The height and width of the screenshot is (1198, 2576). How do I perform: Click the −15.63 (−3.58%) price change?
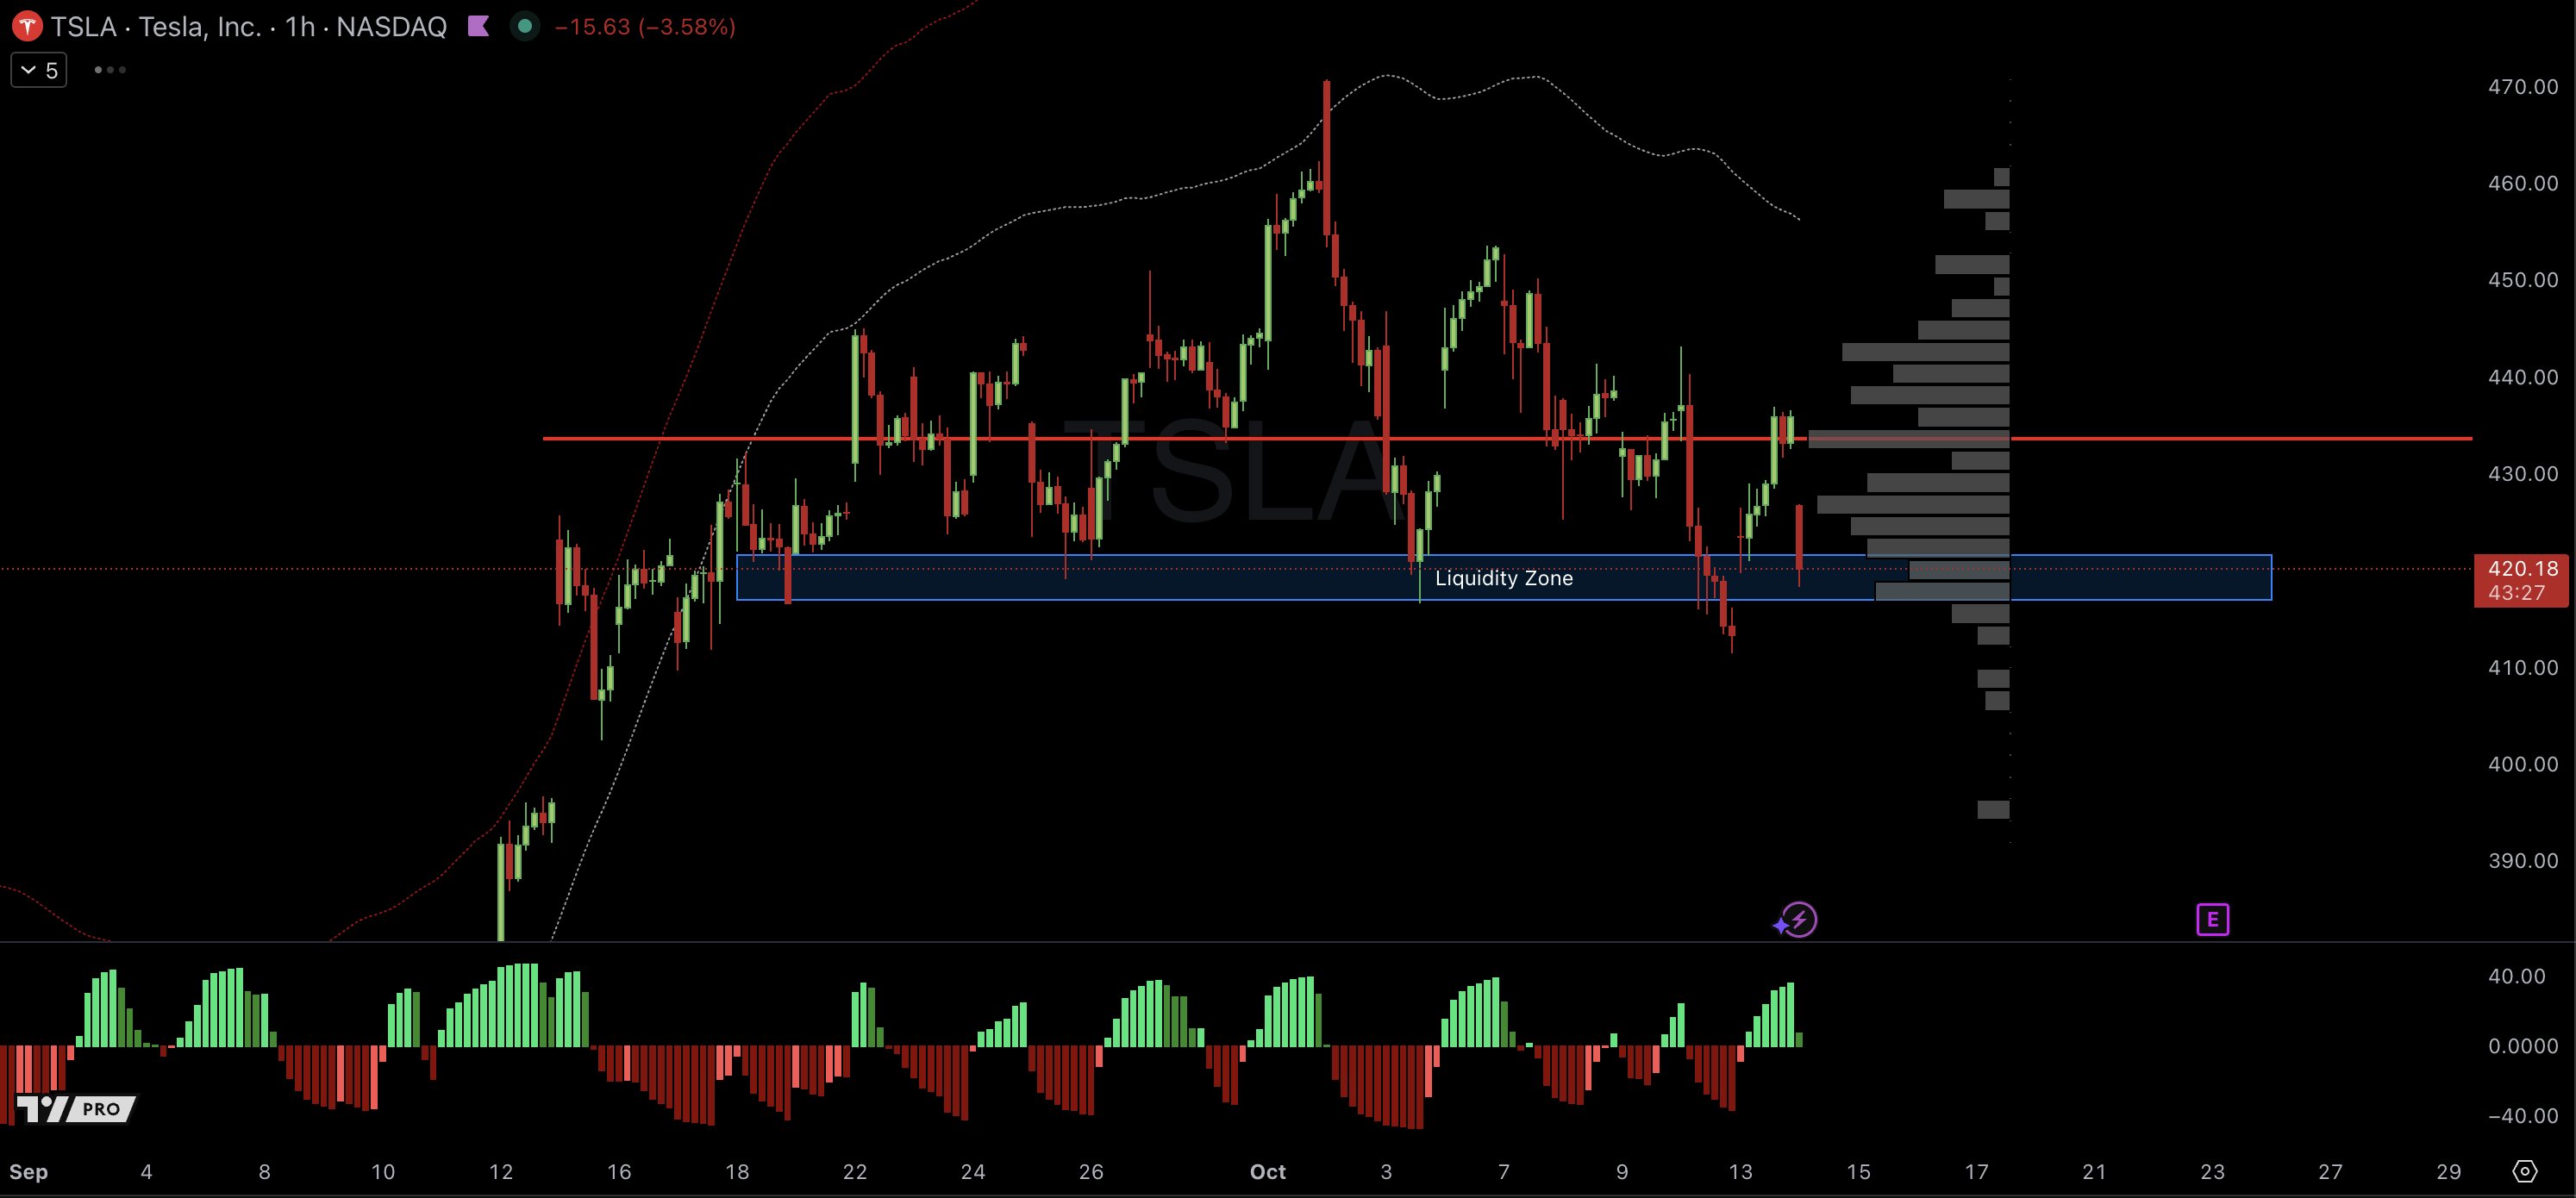pos(645,27)
